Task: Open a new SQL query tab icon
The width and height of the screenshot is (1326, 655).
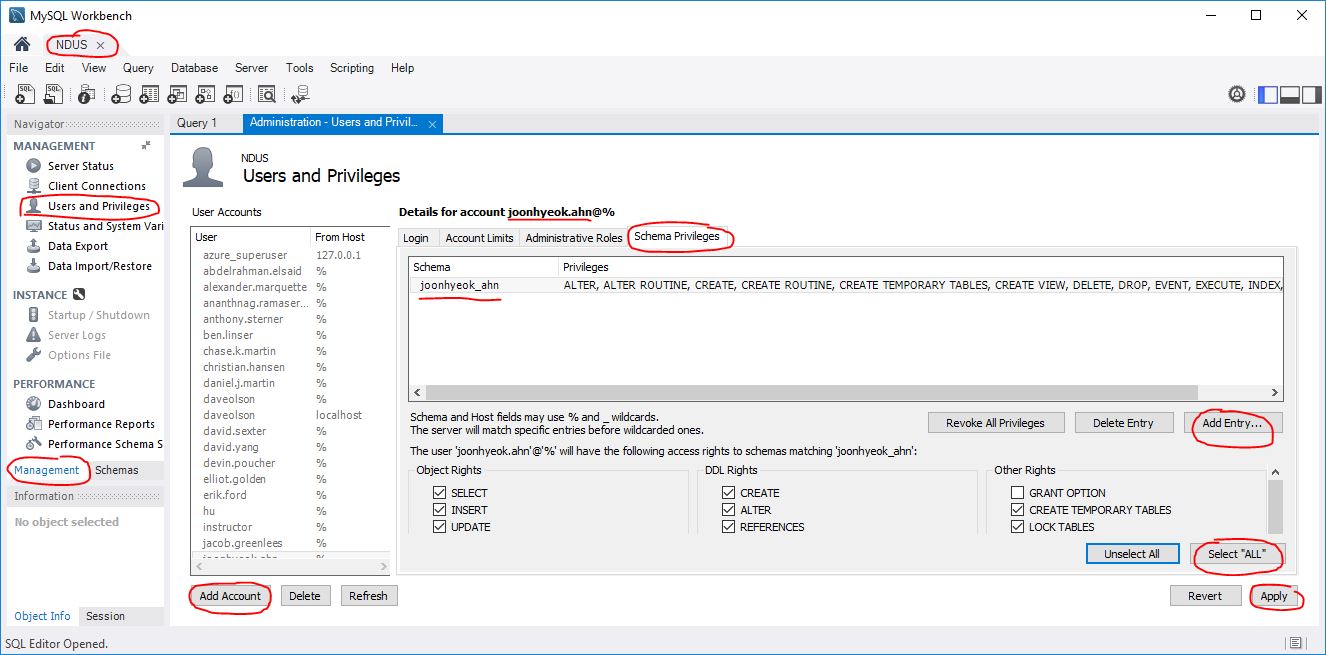Action: tap(26, 94)
